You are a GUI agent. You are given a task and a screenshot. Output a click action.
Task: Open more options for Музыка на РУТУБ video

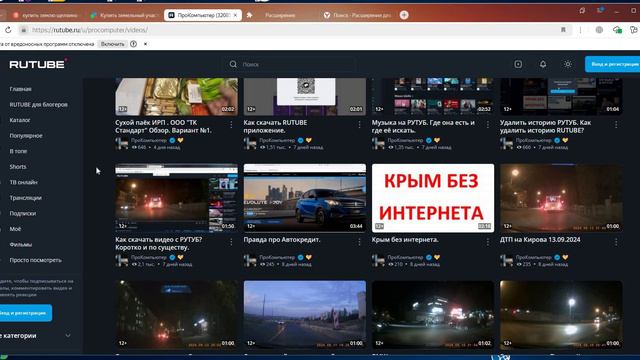pyautogui.click(x=487, y=124)
